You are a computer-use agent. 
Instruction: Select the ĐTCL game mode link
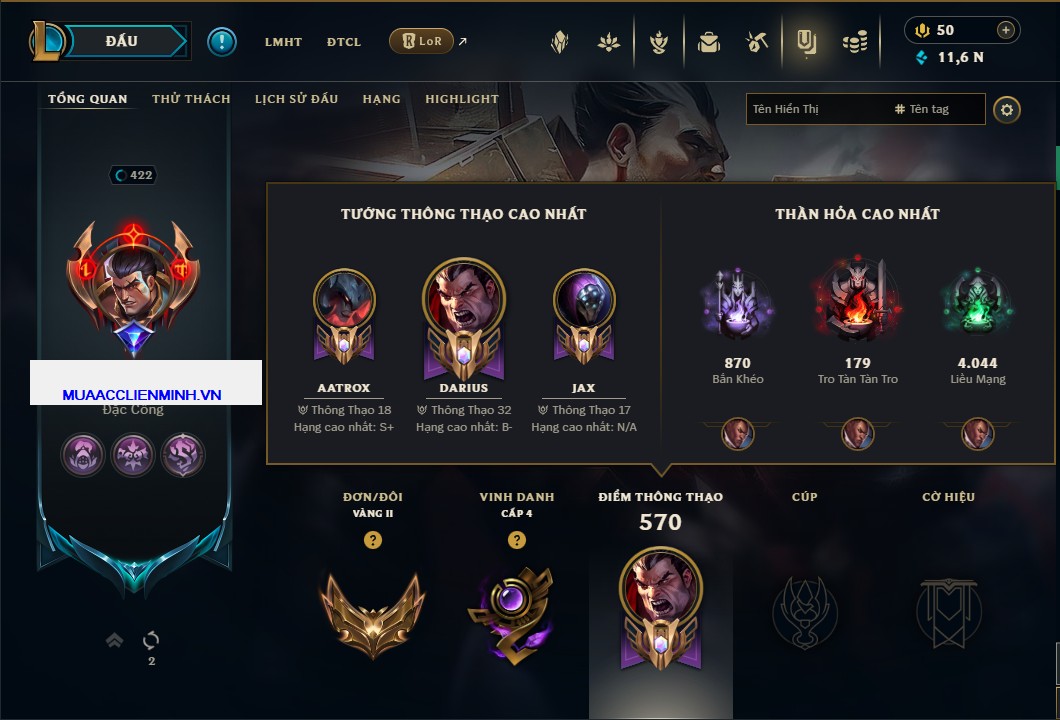(x=343, y=42)
